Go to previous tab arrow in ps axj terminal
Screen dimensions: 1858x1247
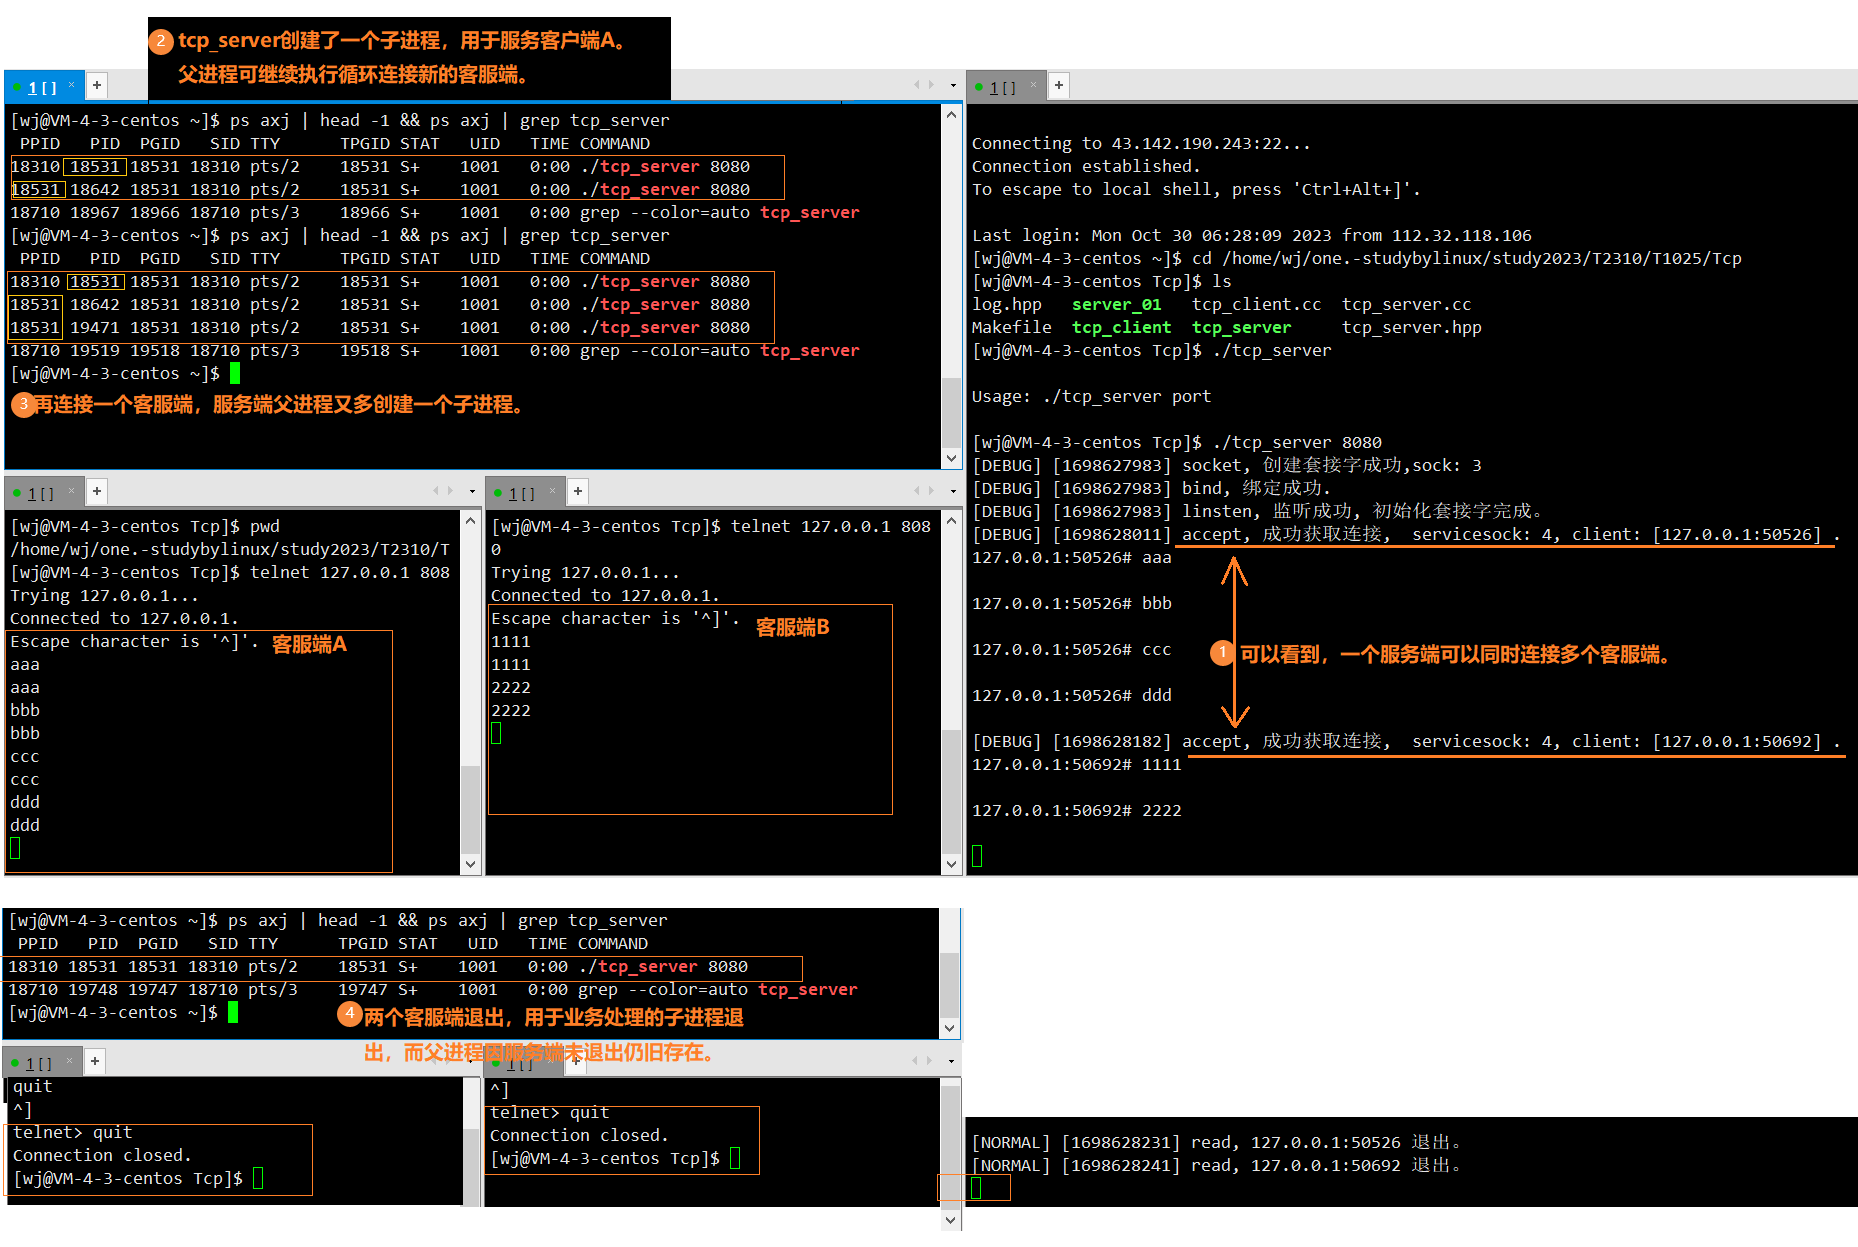tap(916, 85)
